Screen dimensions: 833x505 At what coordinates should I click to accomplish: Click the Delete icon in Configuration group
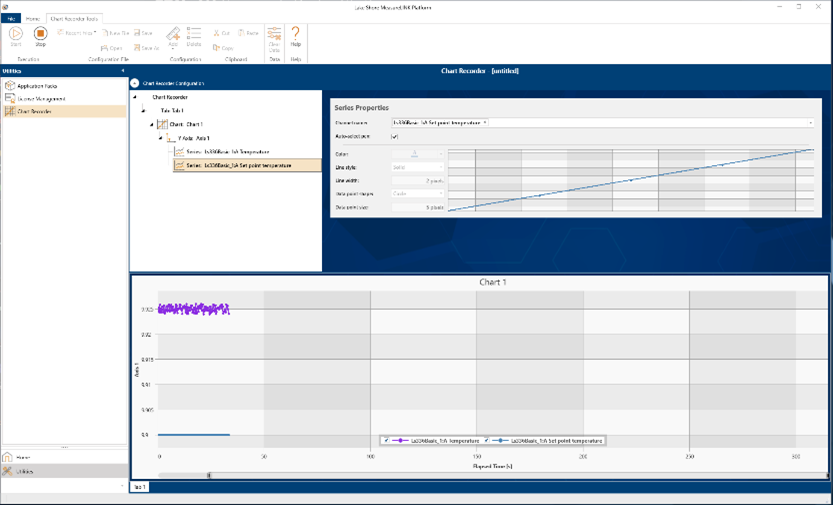pyautogui.click(x=194, y=37)
